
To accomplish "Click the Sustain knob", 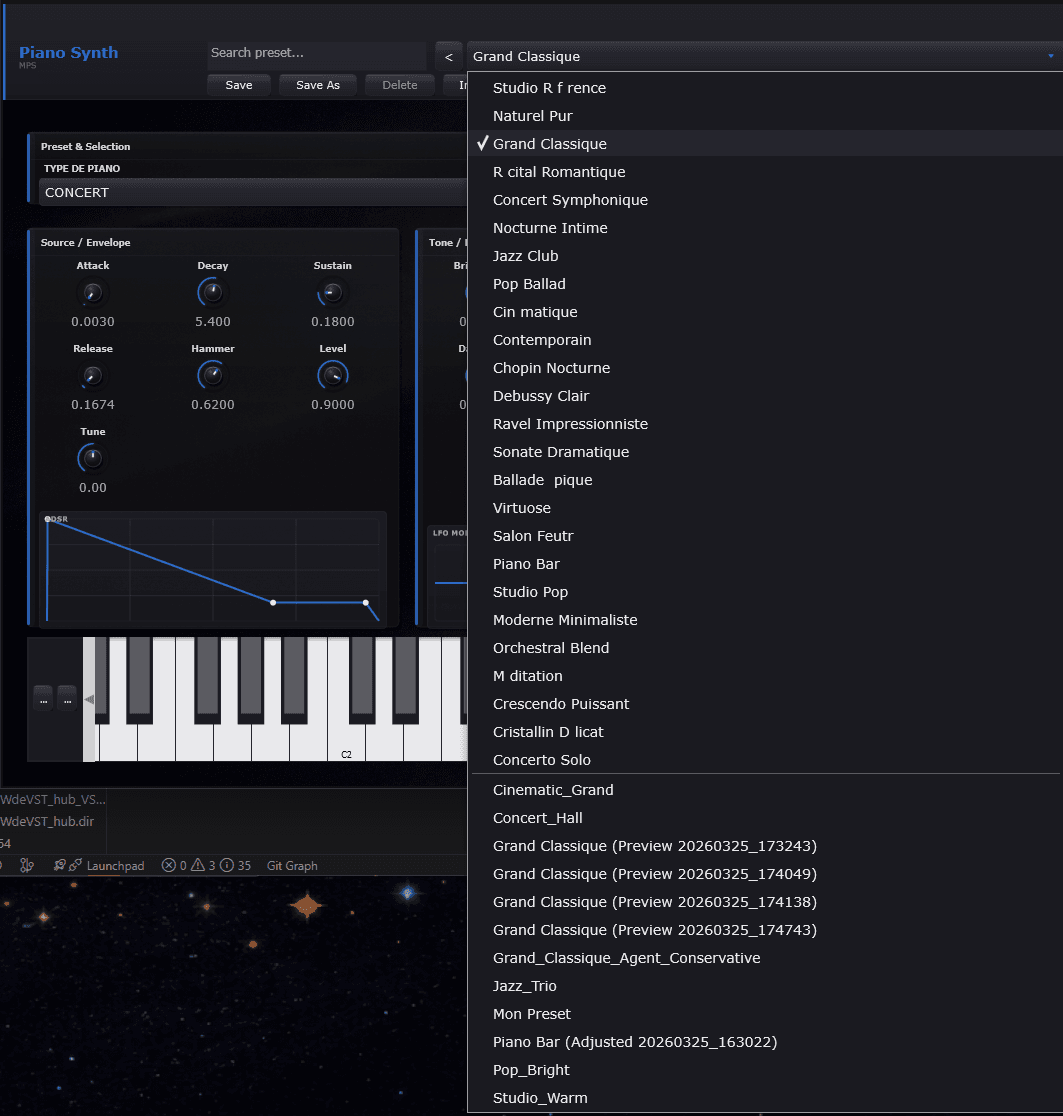I will (x=332, y=293).
